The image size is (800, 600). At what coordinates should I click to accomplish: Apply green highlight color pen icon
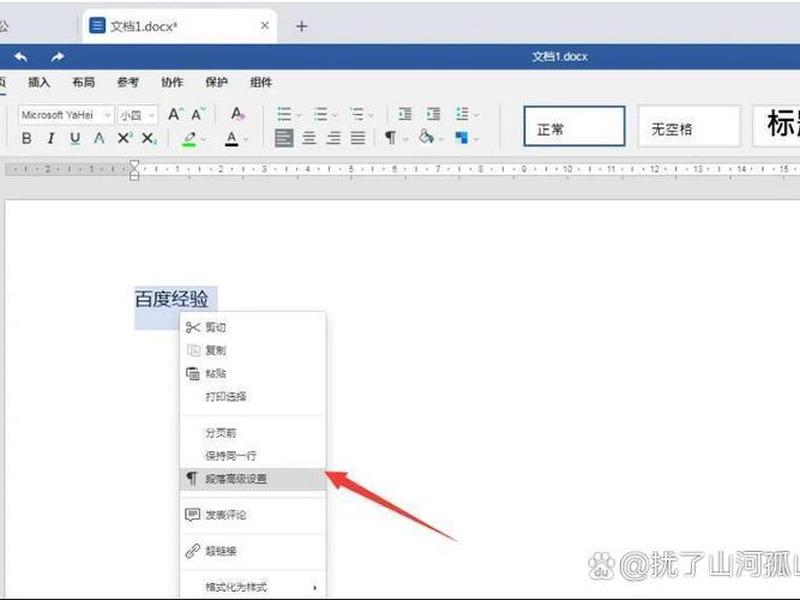(x=189, y=139)
